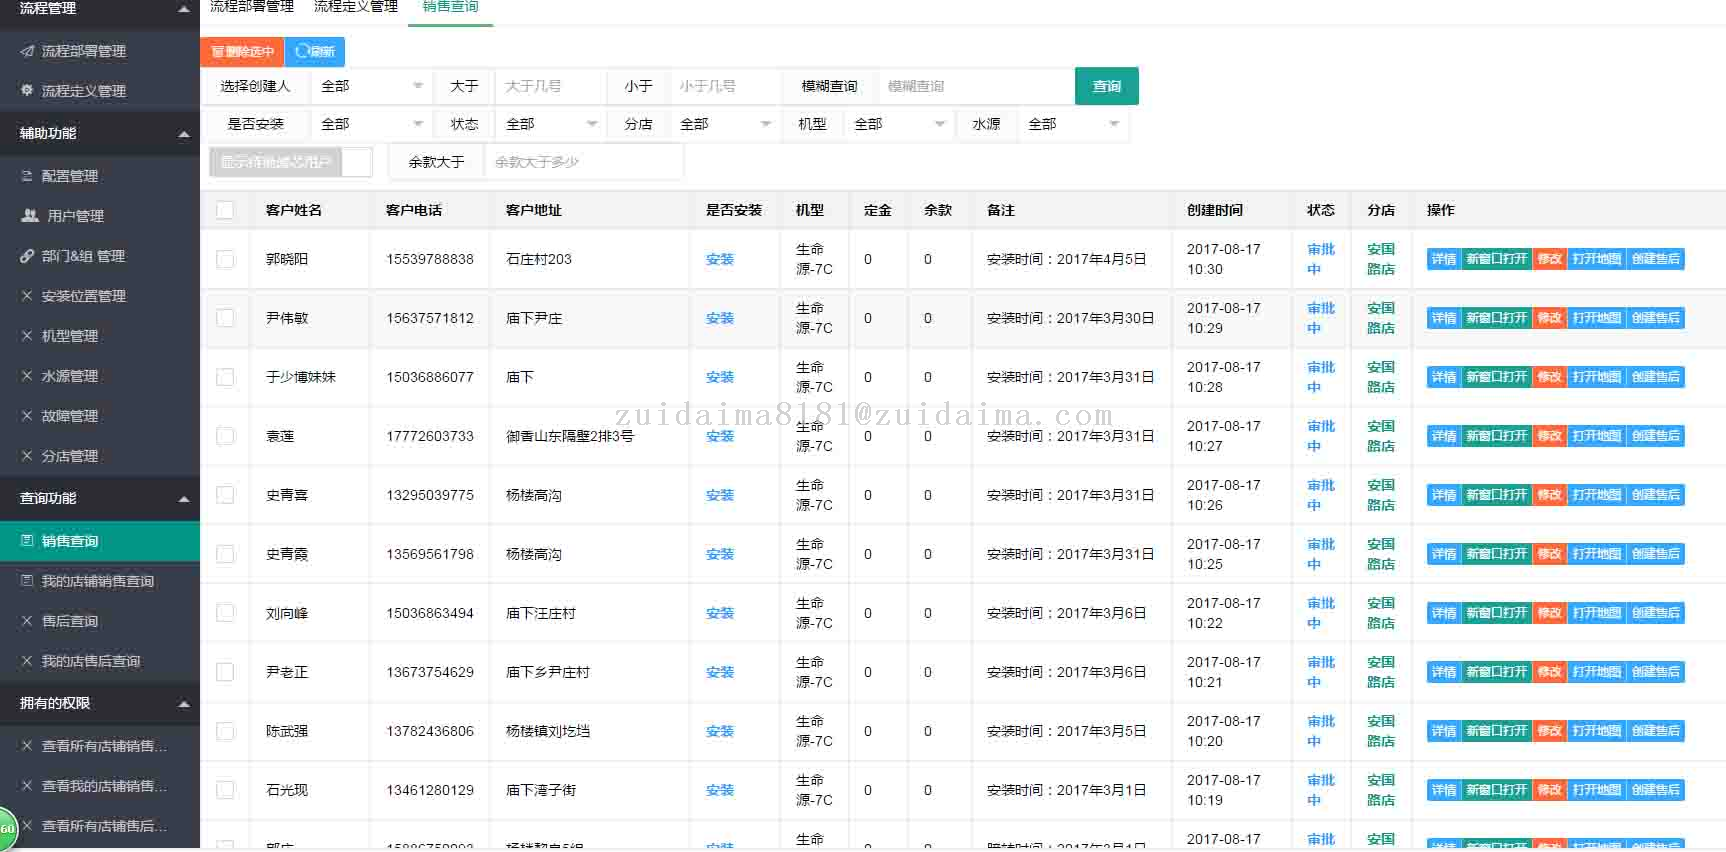Click phone number 13461280129 cell
Image resolution: width=1726 pixels, height=852 pixels.
[430, 790]
